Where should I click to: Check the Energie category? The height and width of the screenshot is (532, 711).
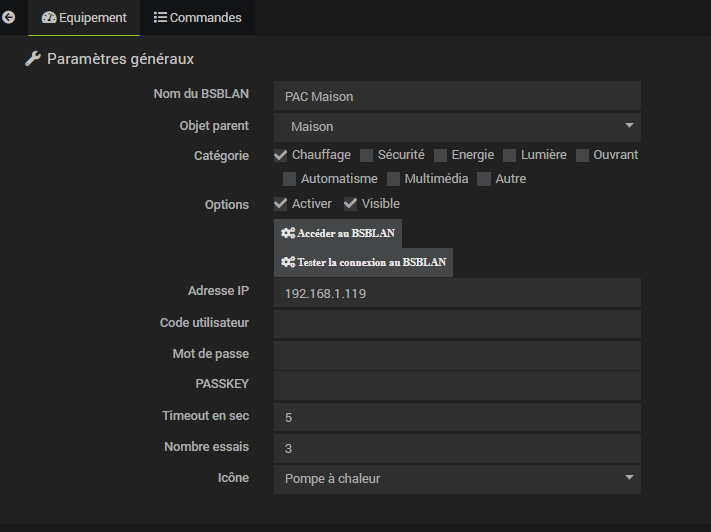coord(440,155)
